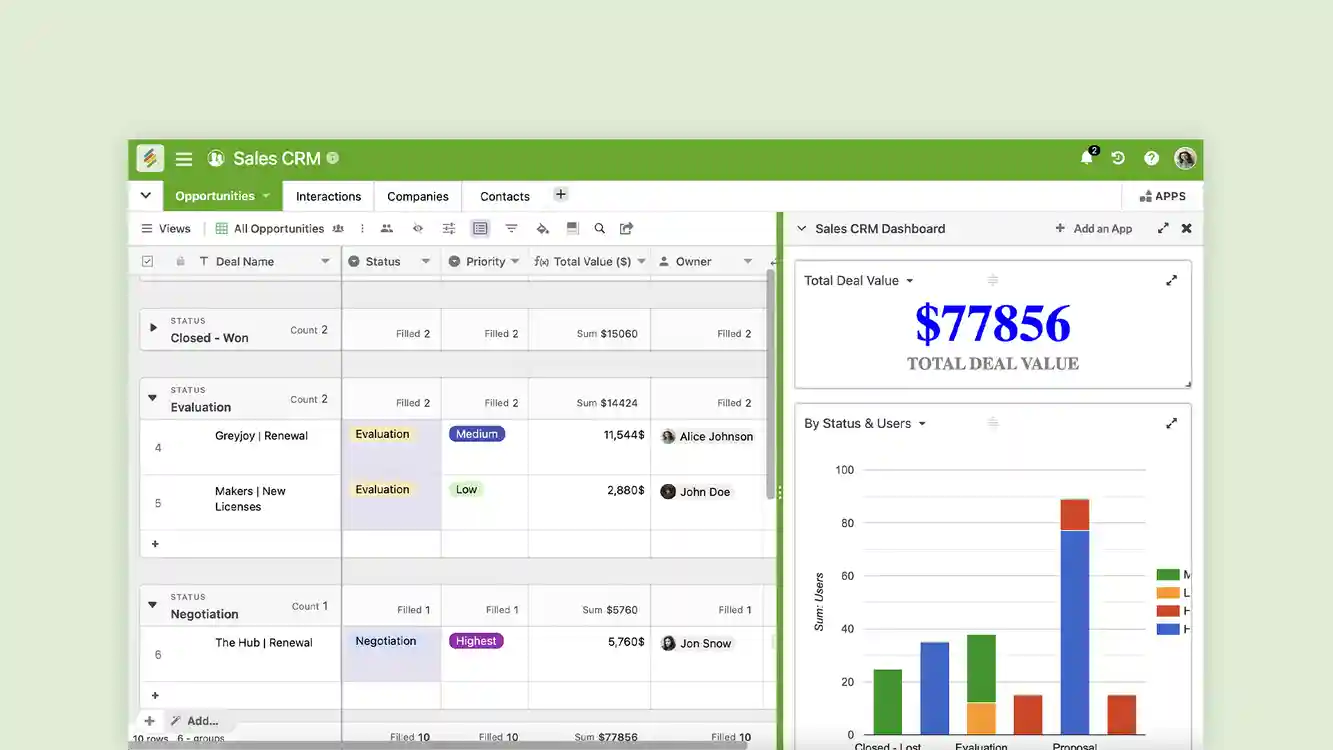
Task: Open the help question mark icon
Action: click(x=1151, y=157)
